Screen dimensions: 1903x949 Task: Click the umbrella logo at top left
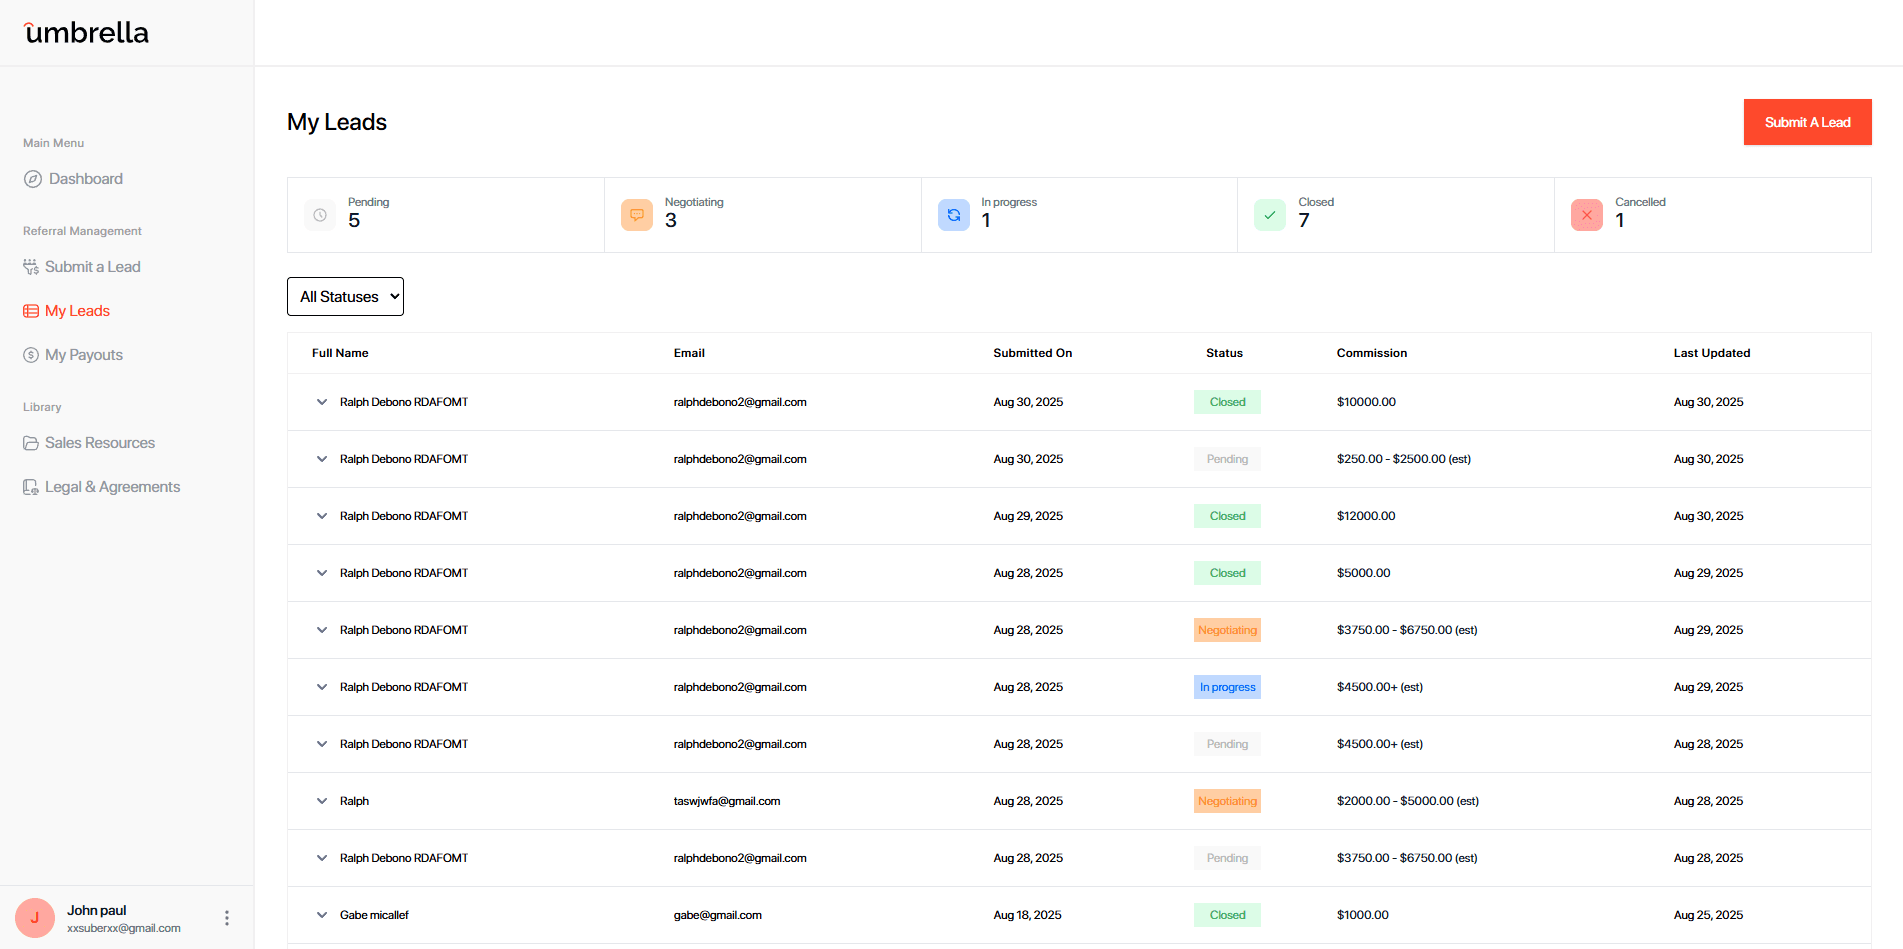click(x=85, y=31)
